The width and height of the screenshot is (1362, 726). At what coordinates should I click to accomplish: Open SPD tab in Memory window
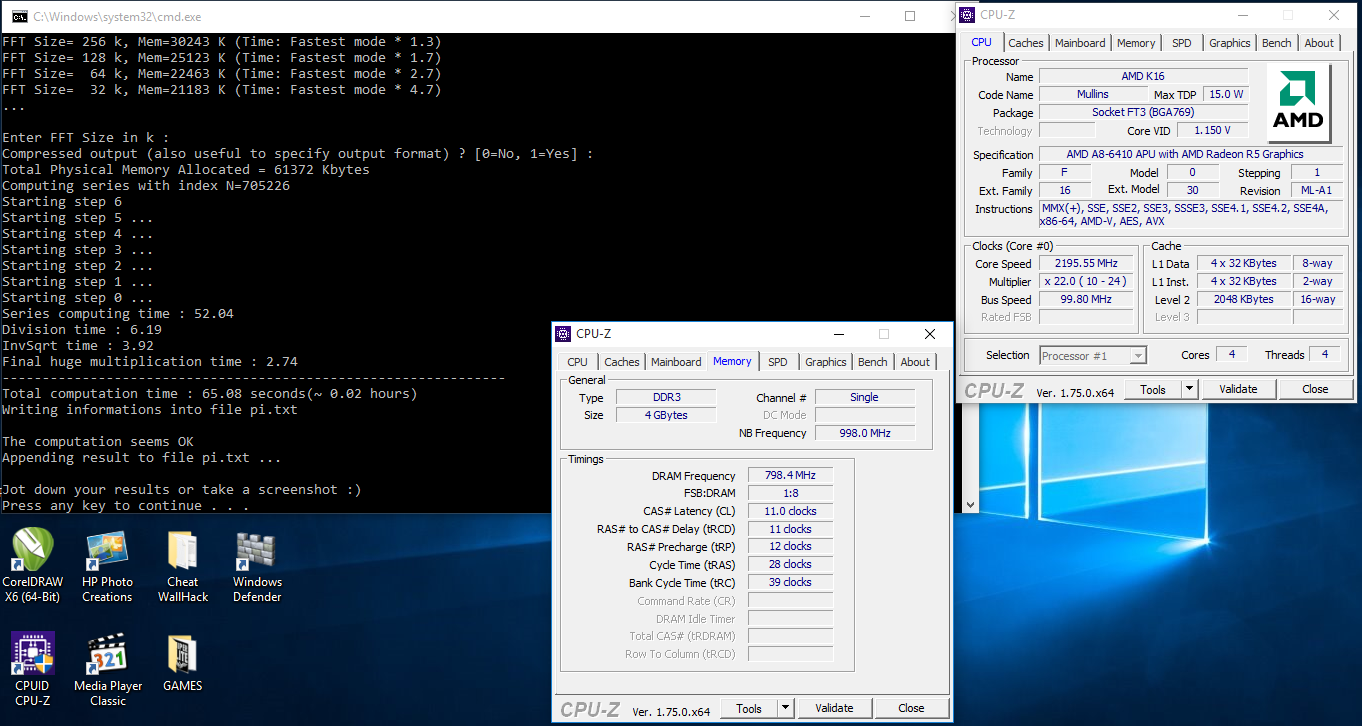(778, 362)
